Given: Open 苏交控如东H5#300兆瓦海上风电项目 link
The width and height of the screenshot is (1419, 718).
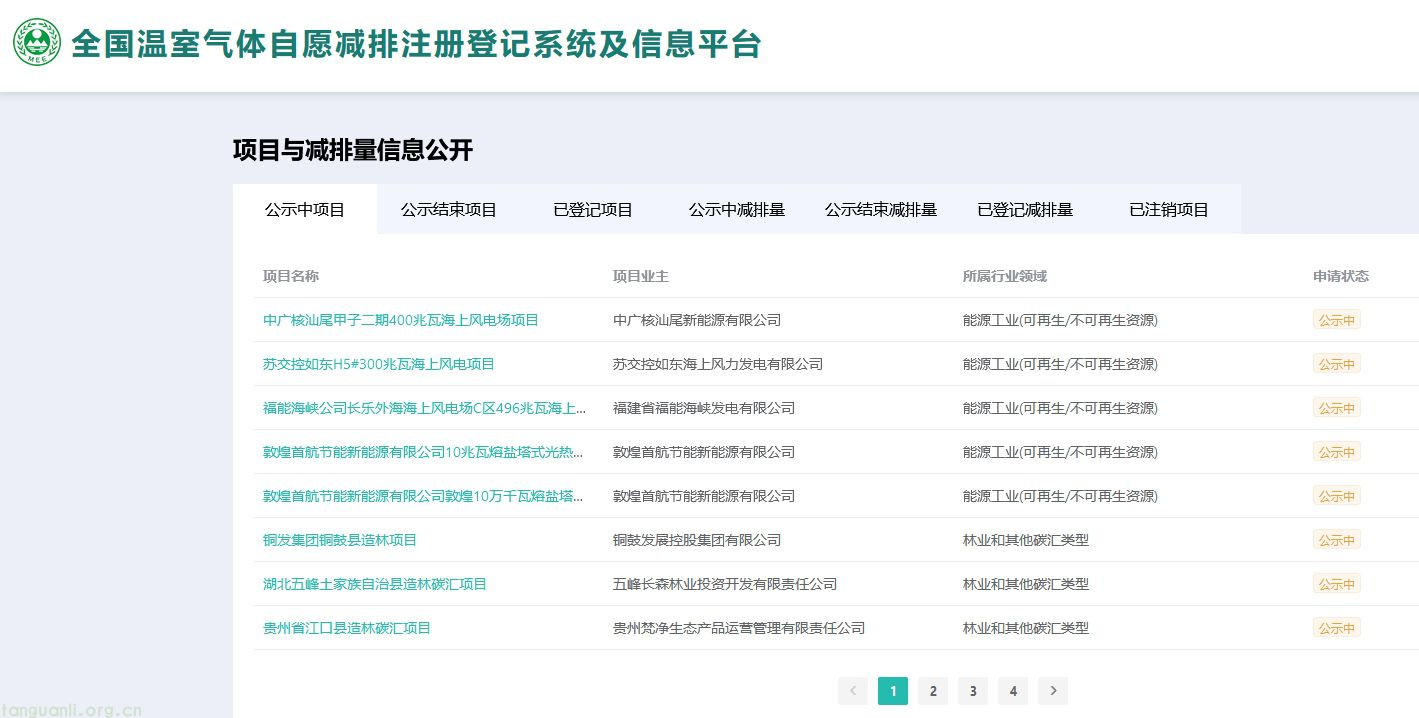Looking at the screenshot, I should 379,364.
